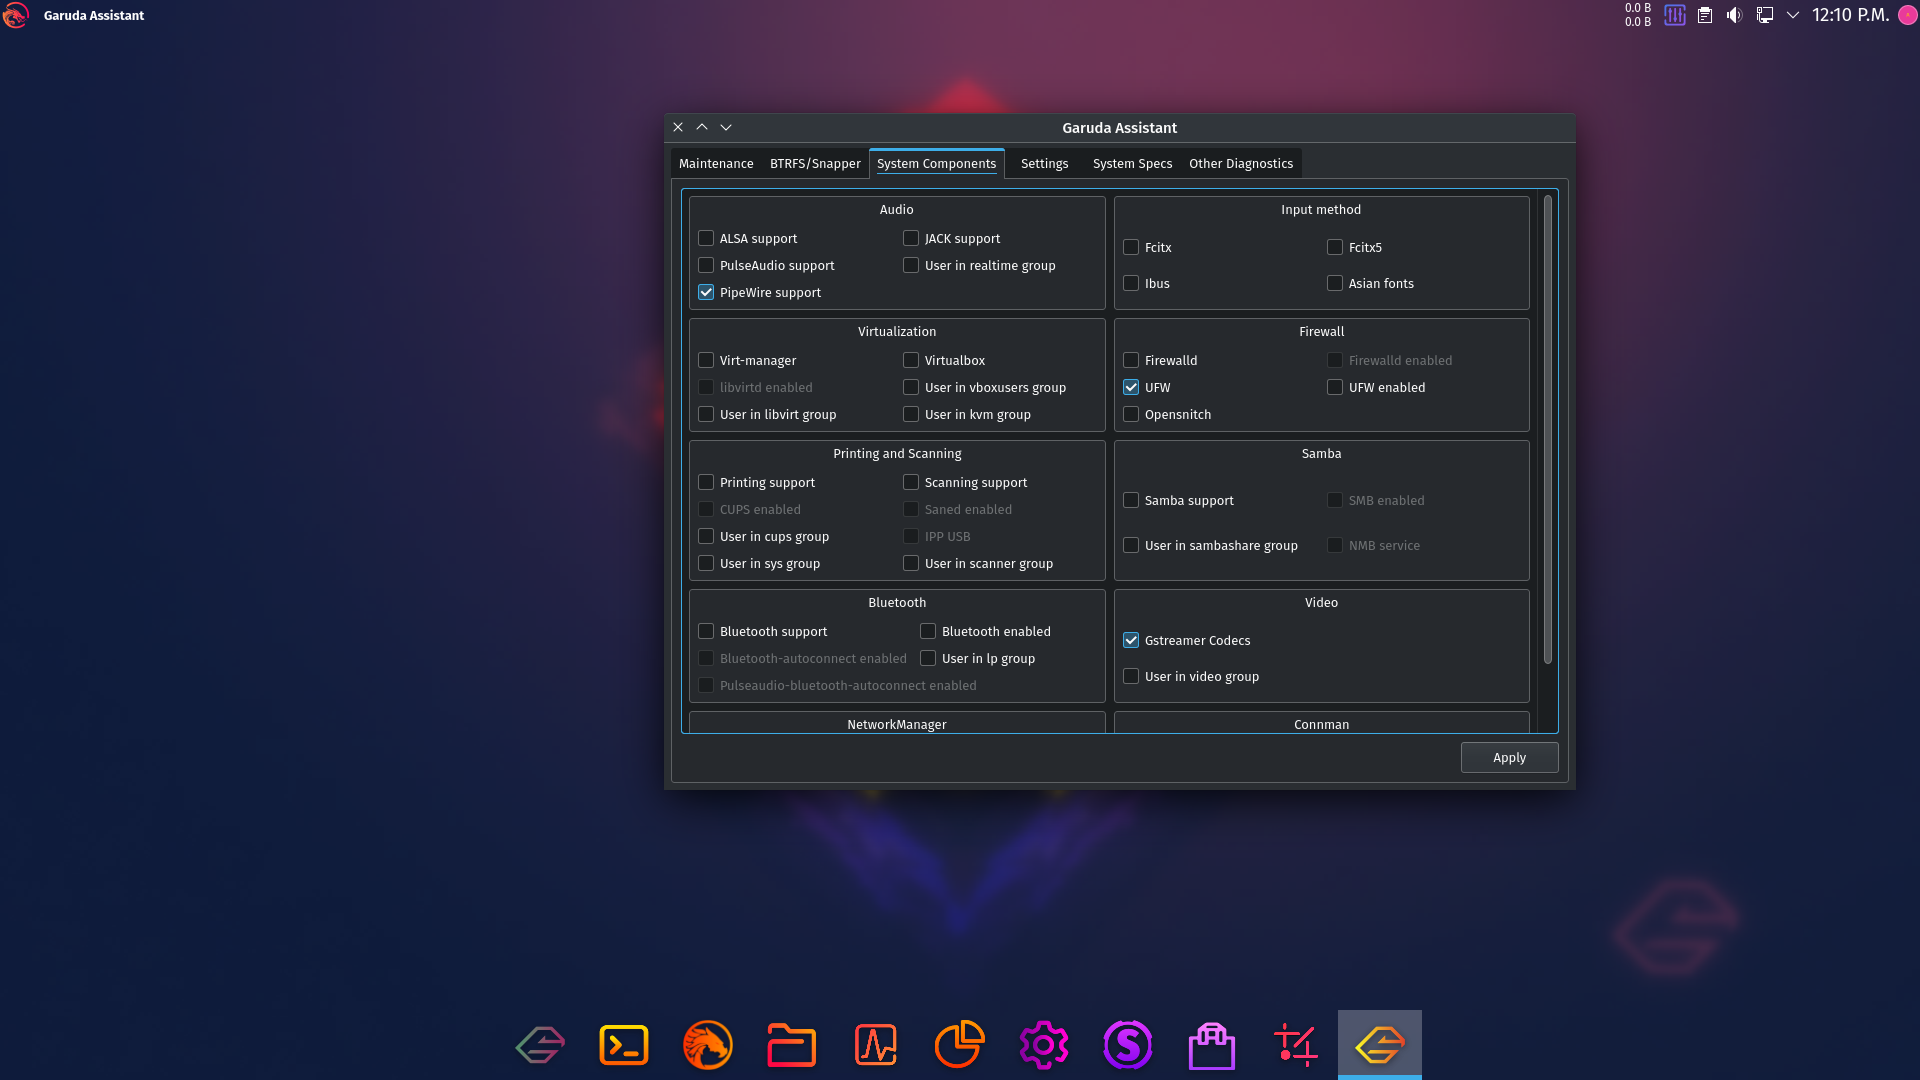Screen dimensions: 1920x1080
Task: Uncheck PipeWire support
Action: 706,292
